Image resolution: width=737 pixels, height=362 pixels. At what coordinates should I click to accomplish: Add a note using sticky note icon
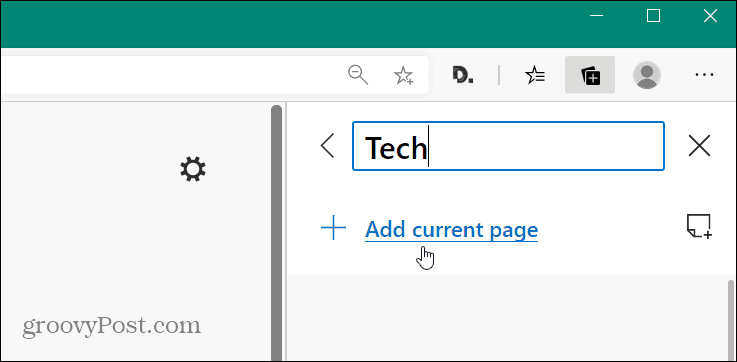[699, 226]
